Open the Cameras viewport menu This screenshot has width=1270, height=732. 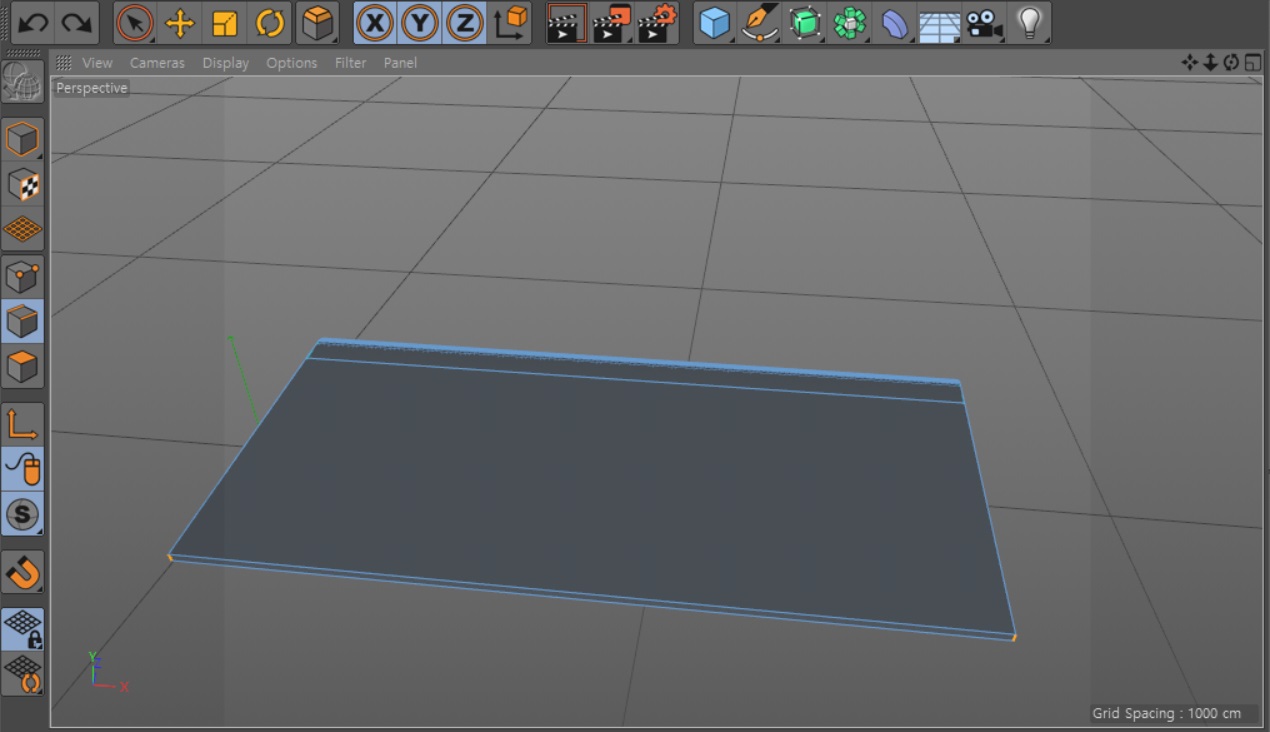click(157, 63)
